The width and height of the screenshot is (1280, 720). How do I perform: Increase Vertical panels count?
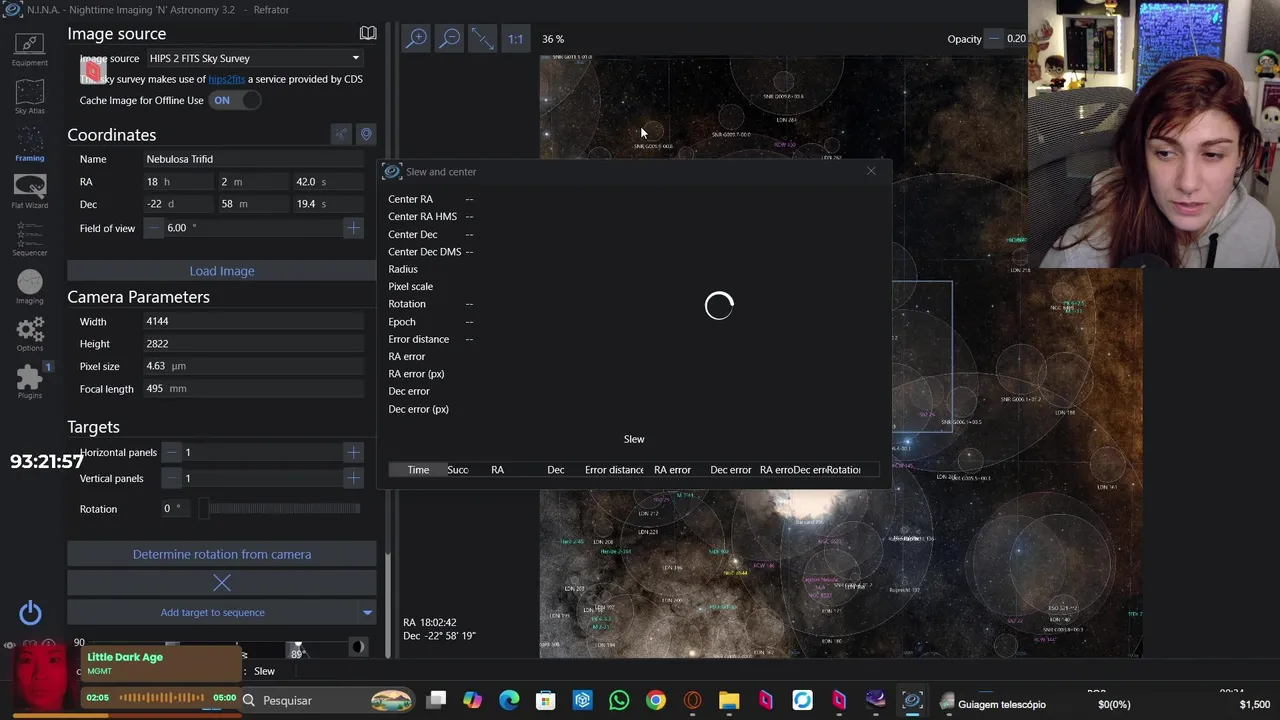click(353, 478)
